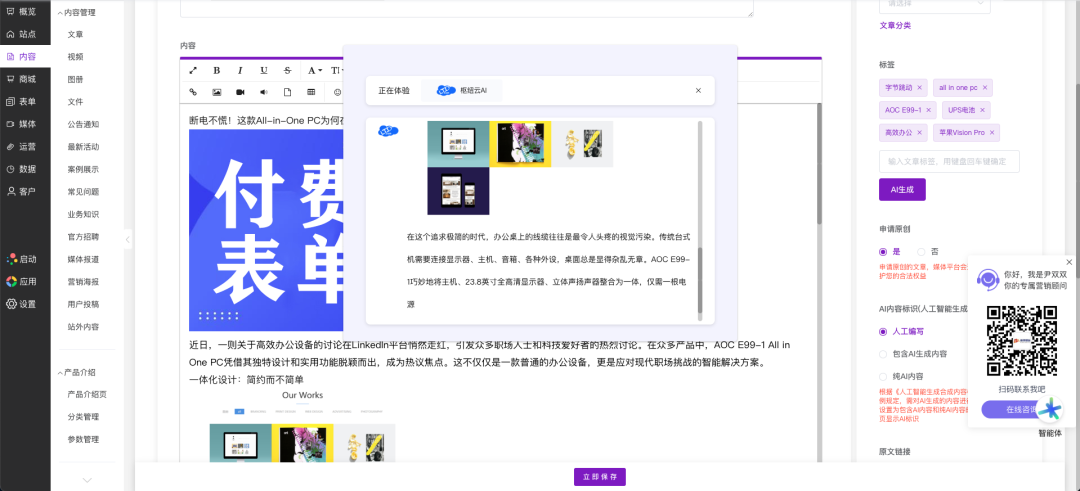The height and width of the screenshot is (491, 1080).
Task: Collapse the 产品介绍 sidebar section
Action: 59,372
